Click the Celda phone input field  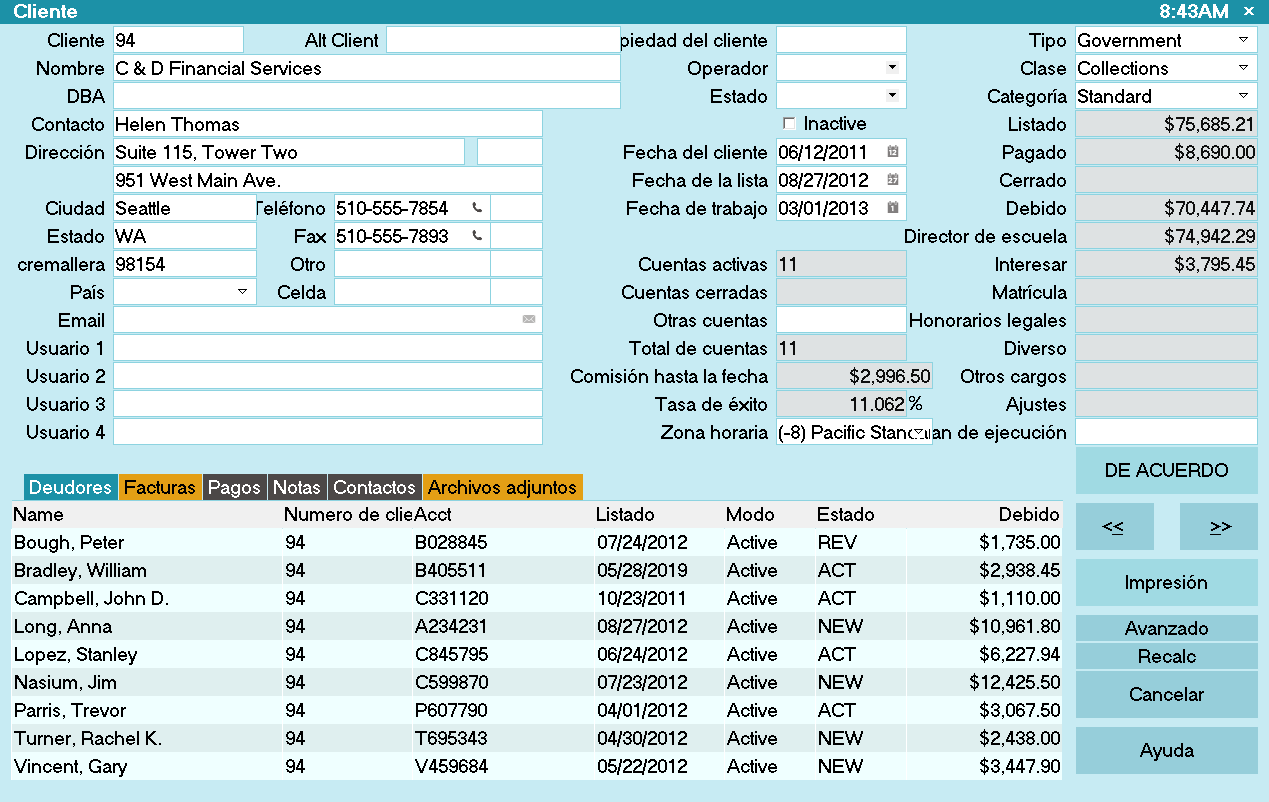(x=412, y=292)
